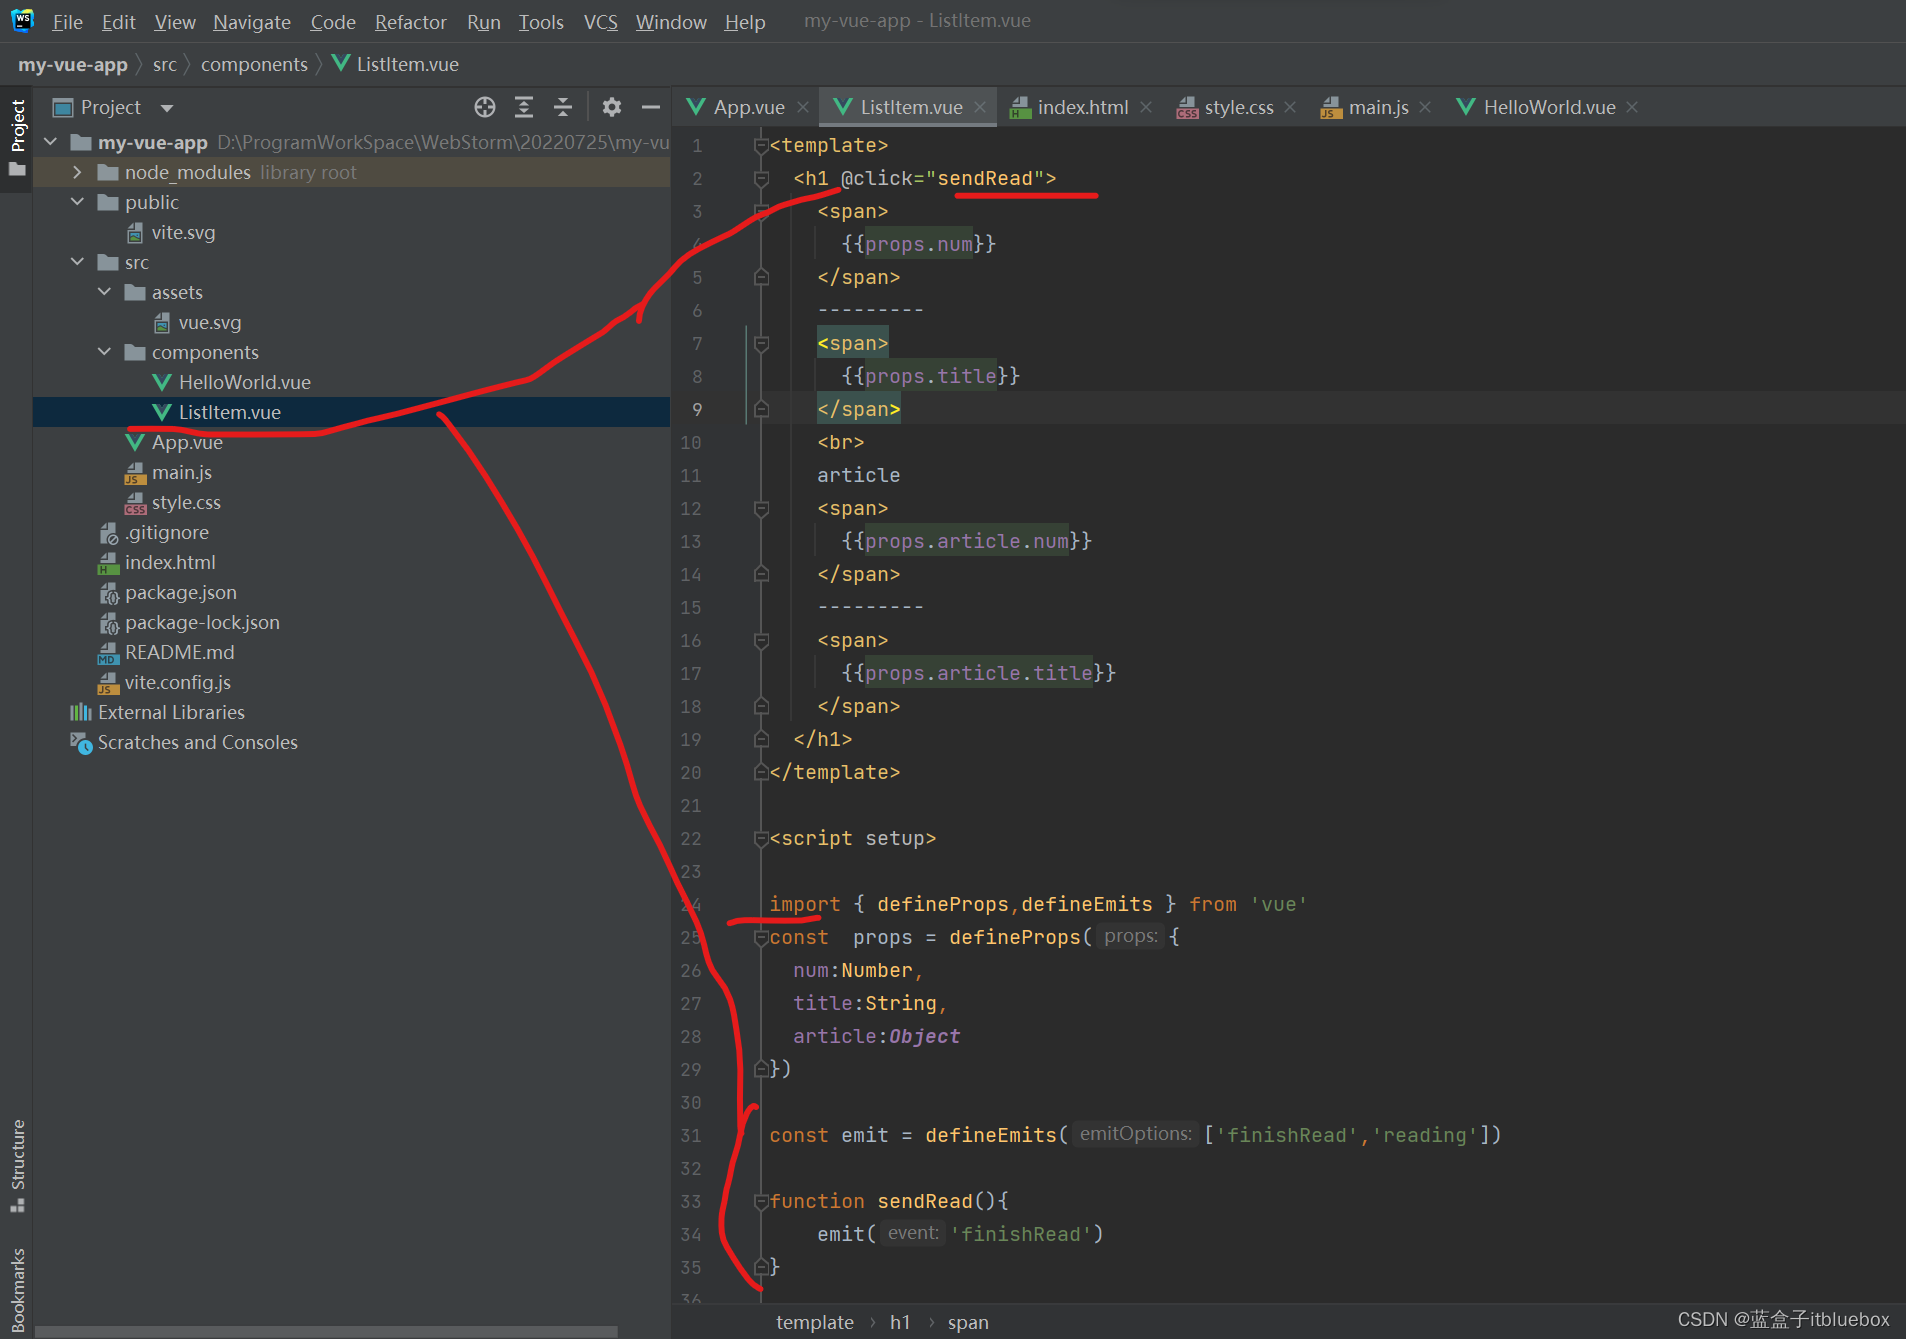The height and width of the screenshot is (1339, 1906).
Task: Click span in bottom editor breadcrumb
Action: [x=968, y=1322]
